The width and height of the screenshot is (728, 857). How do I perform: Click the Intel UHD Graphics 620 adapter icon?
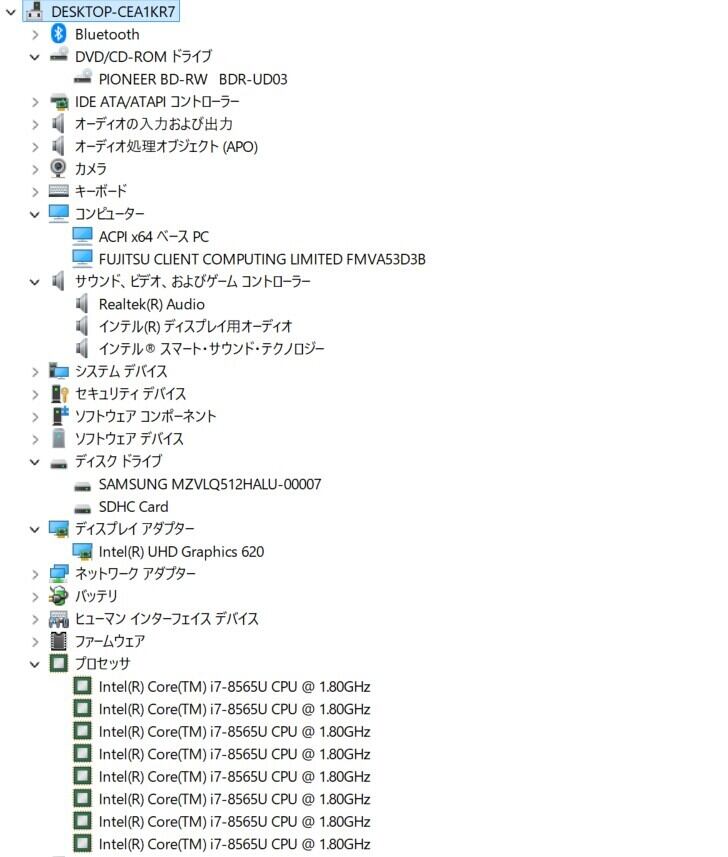[x=83, y=551]
